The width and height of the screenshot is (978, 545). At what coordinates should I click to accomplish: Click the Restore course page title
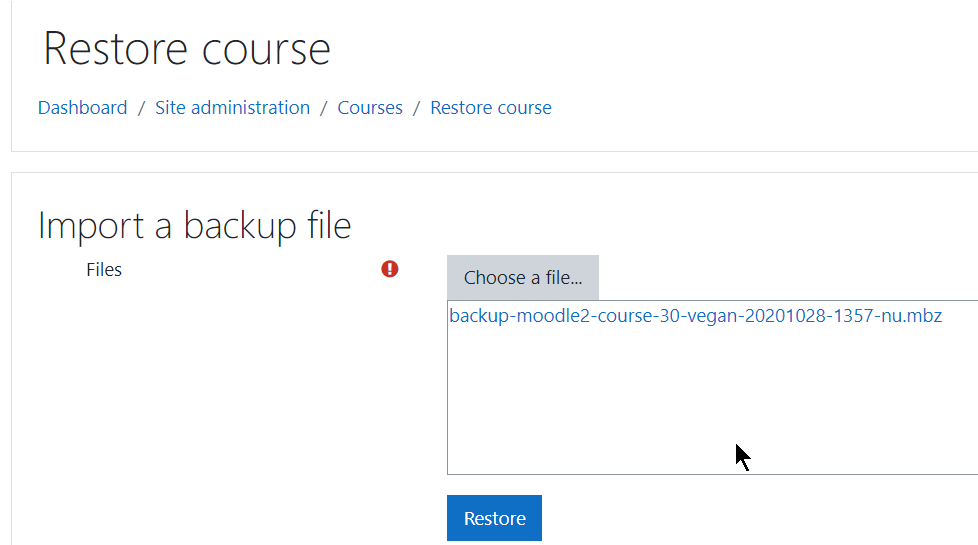click(x=186, y=49)
